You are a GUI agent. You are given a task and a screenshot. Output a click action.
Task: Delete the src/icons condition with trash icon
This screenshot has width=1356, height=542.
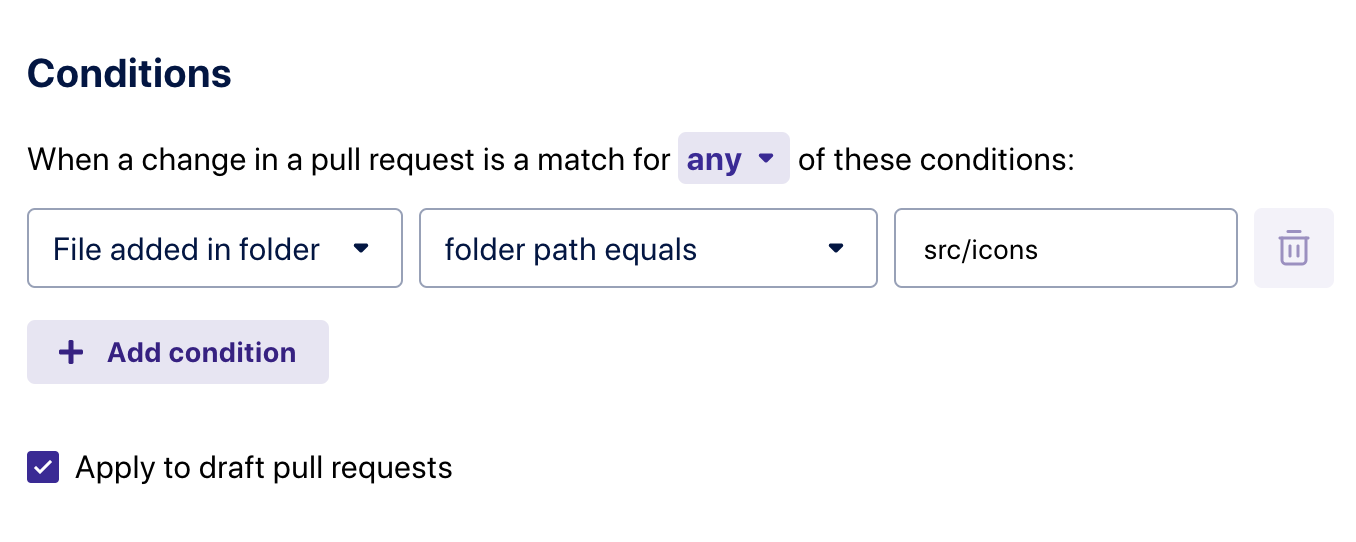click(1293, 248)
